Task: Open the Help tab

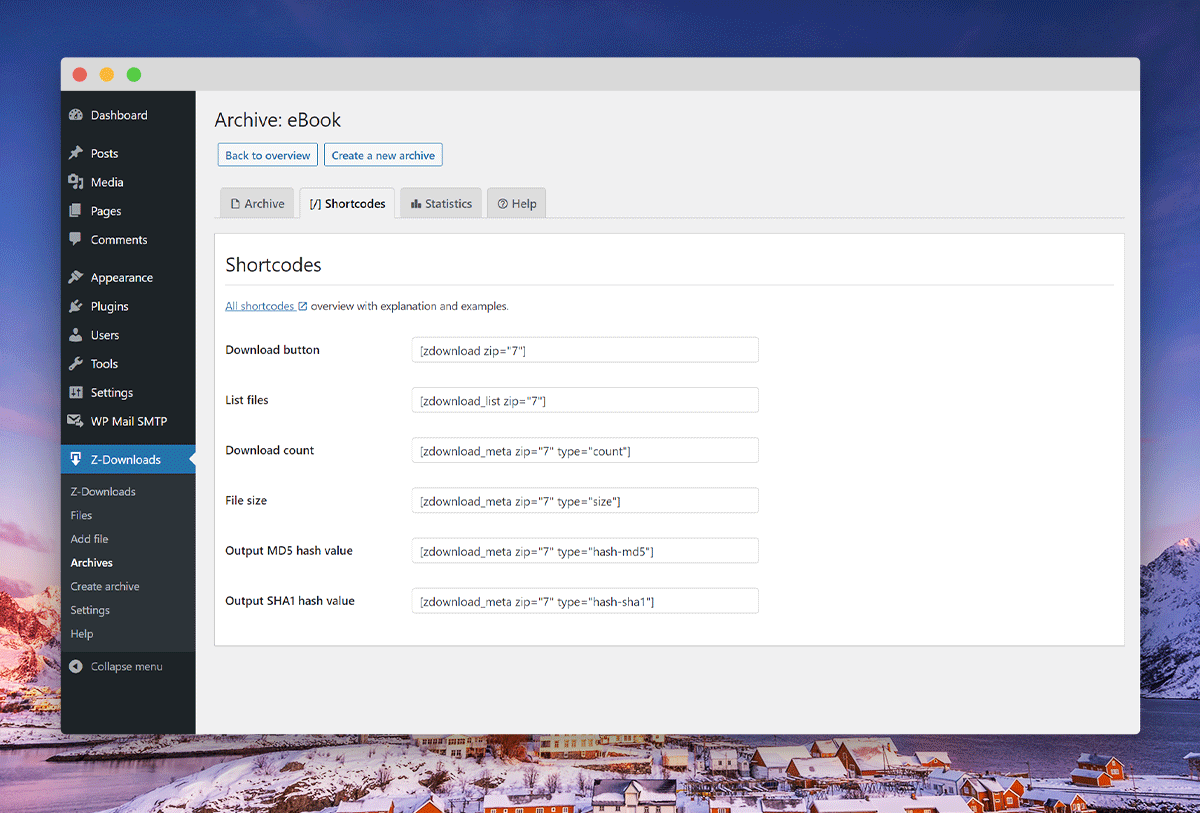Action: (x=516, y=204)
